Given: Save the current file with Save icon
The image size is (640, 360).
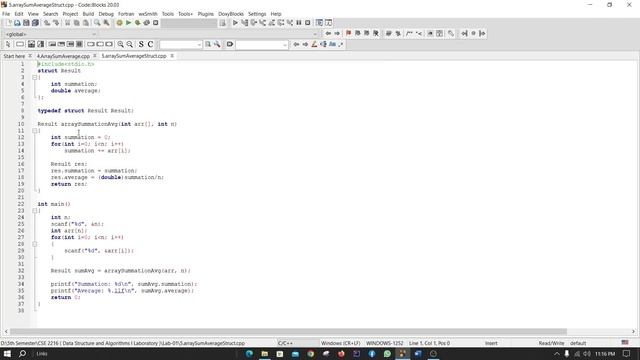Looking at the screenshot, I should coord(26,23).
